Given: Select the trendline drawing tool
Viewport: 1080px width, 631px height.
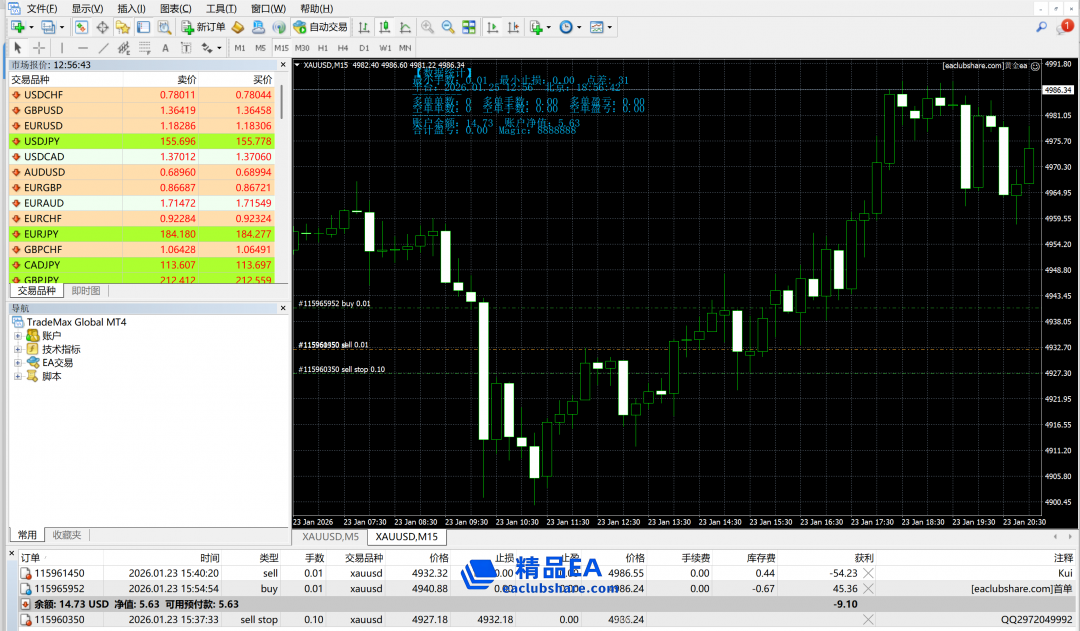Looking at the screenshot, I should [x=103, y=47].
